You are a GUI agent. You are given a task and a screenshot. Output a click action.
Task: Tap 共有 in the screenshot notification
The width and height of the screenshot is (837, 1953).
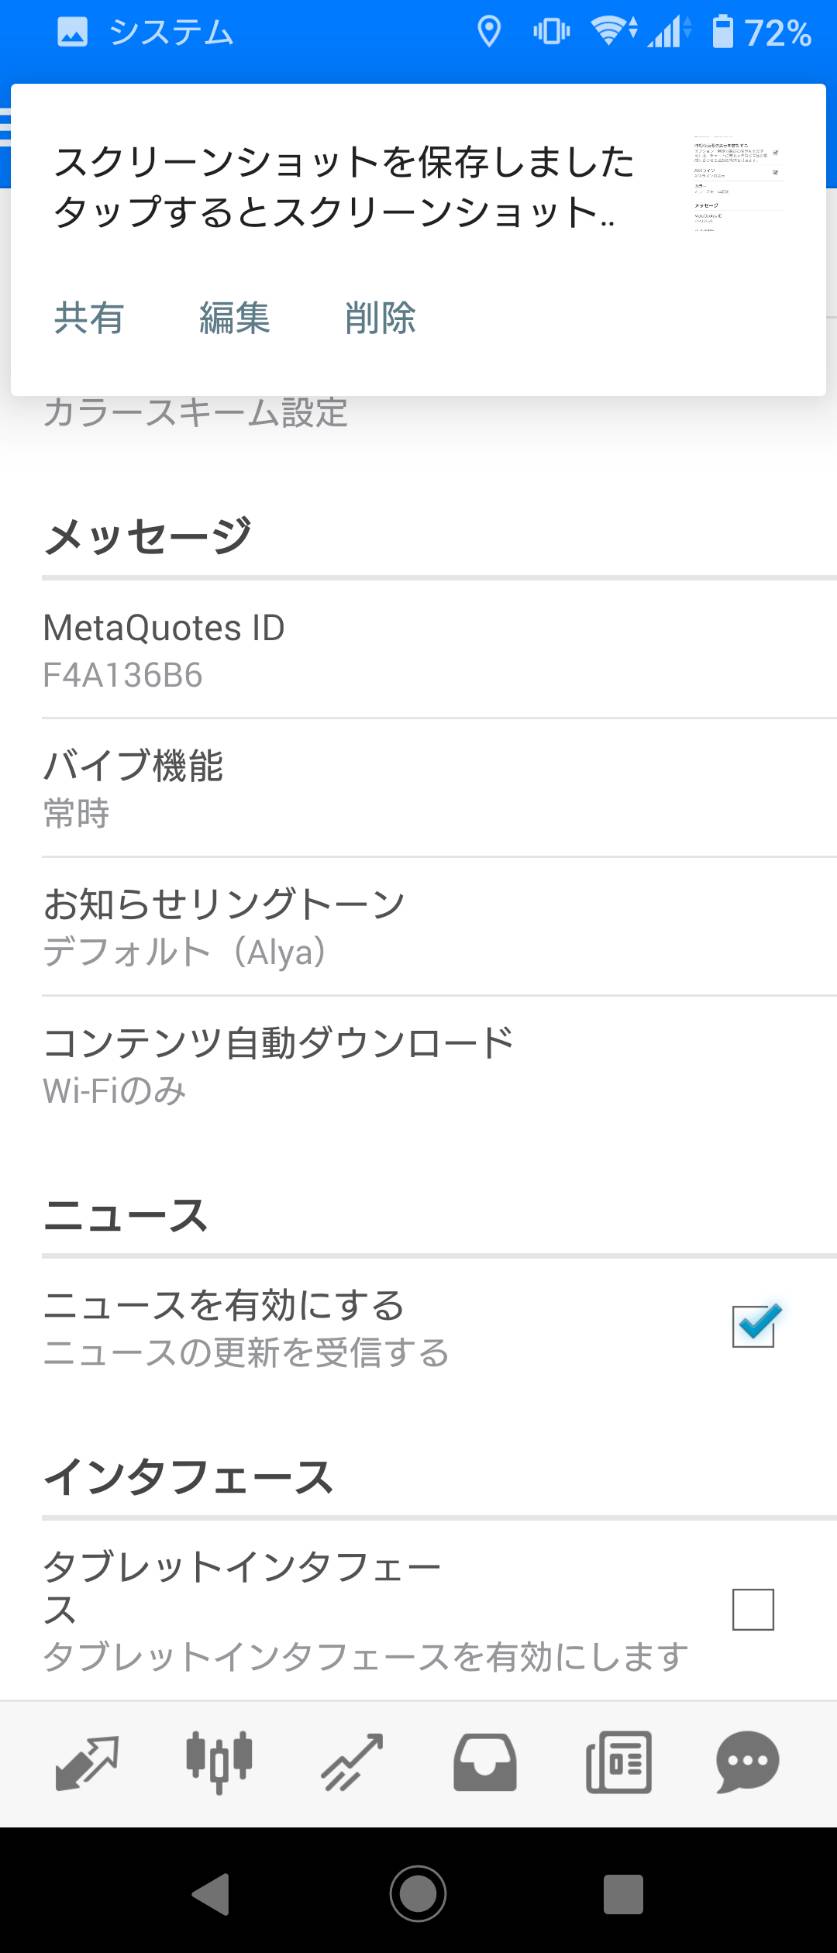point(89,317)
